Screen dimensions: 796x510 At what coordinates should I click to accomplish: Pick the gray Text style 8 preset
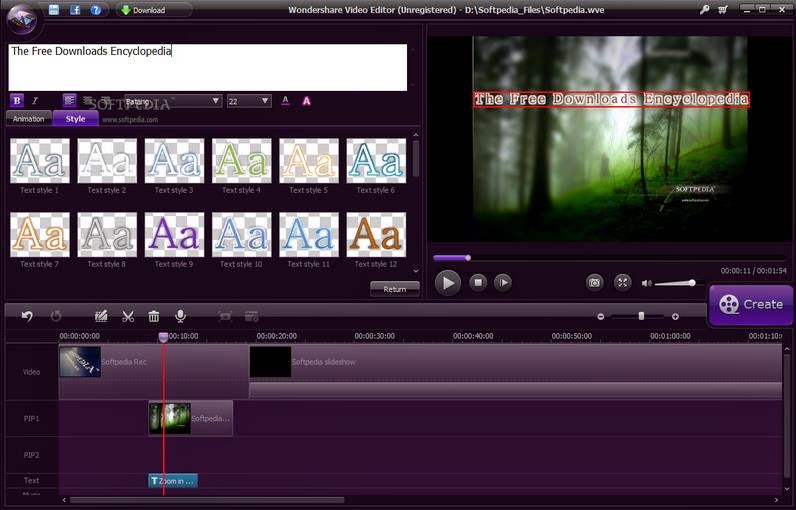click(107, 235)
